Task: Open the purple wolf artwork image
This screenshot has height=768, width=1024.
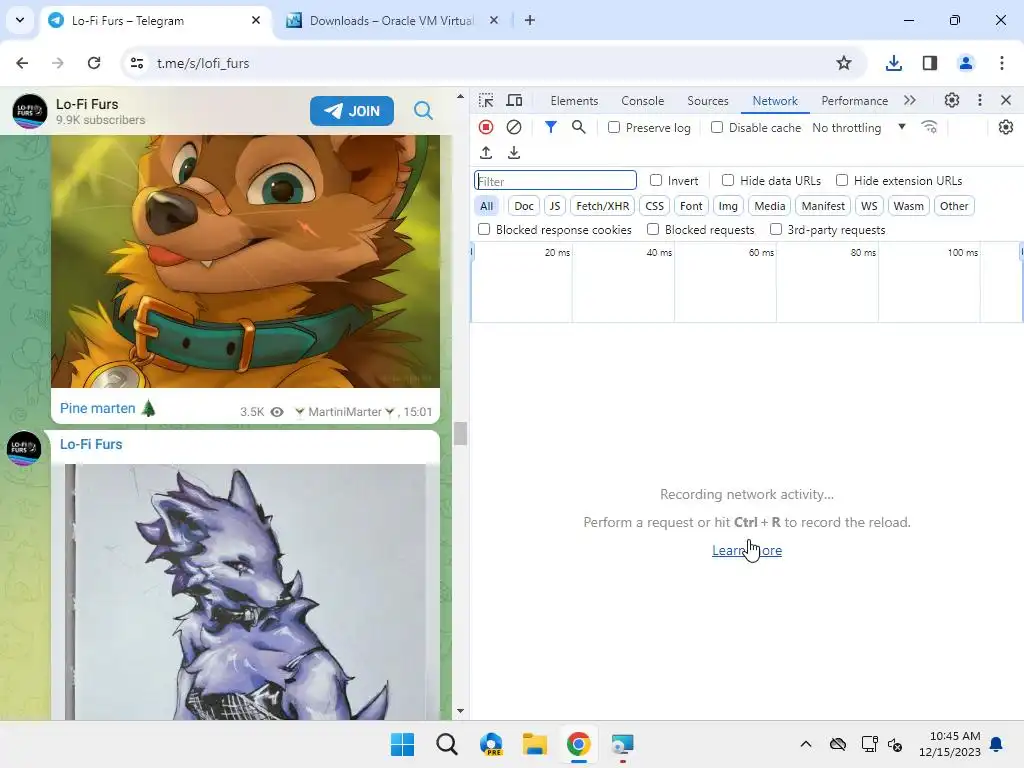Action: coord(245,592)
